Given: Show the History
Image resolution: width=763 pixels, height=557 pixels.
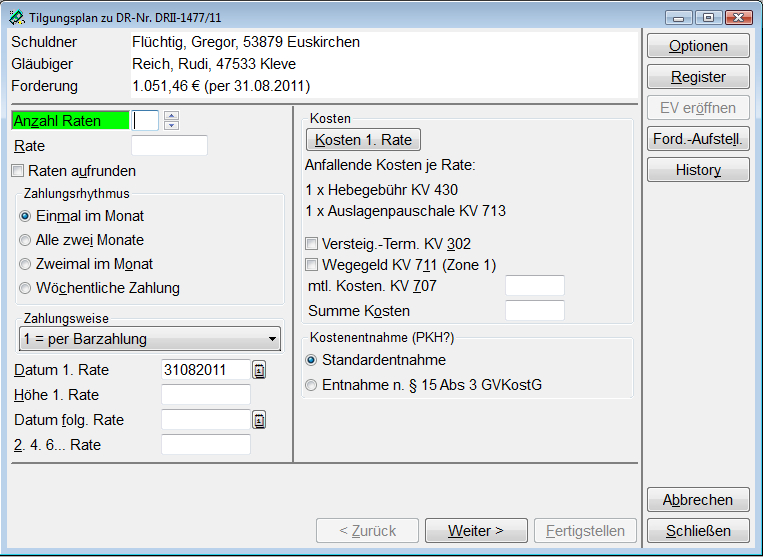Looking at the screenshot, I should click(x=698, y=170).
